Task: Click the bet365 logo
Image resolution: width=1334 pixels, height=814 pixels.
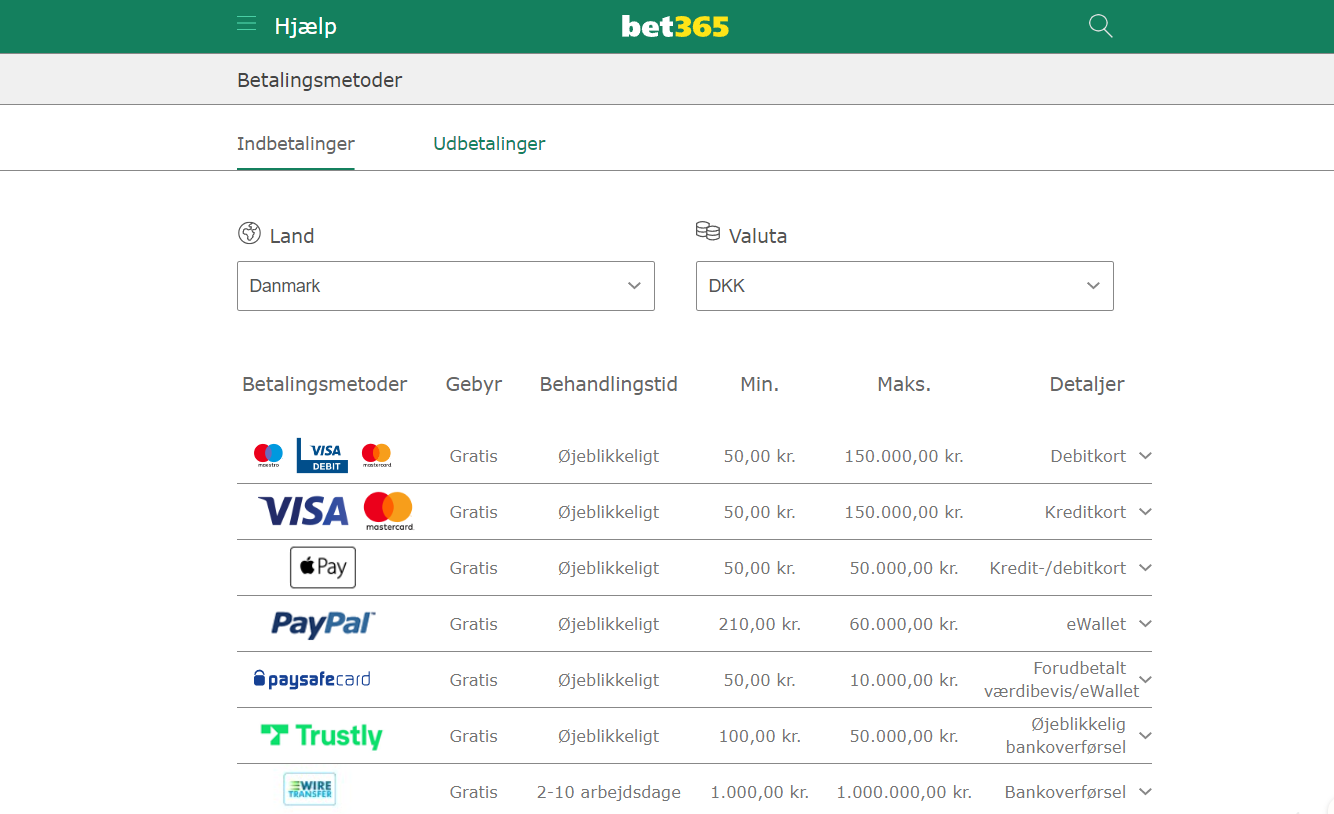Action: 675,26
